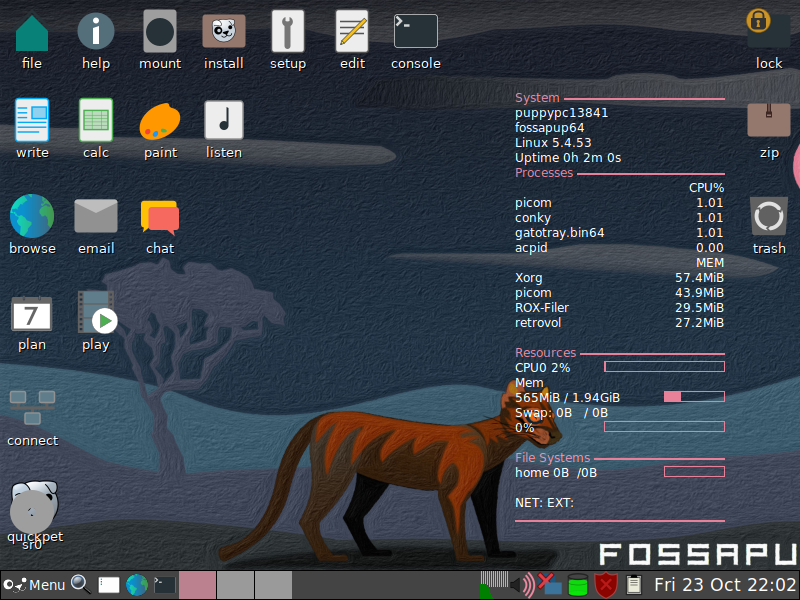This screenshot has height=600, width=800.
Task: Click the acpid process row
Action: (x=619, y=247)
